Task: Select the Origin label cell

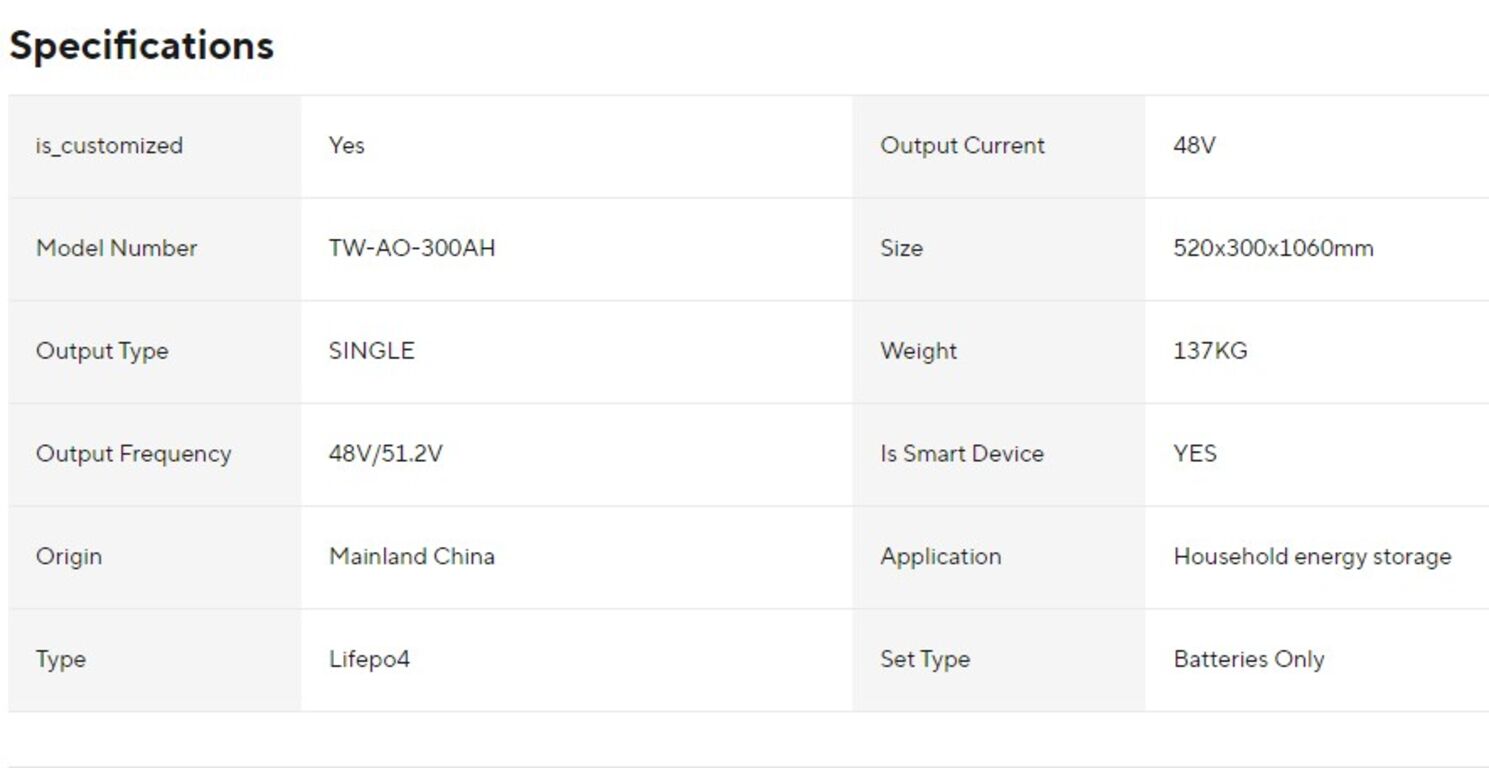Action: (x=155, y=557)
